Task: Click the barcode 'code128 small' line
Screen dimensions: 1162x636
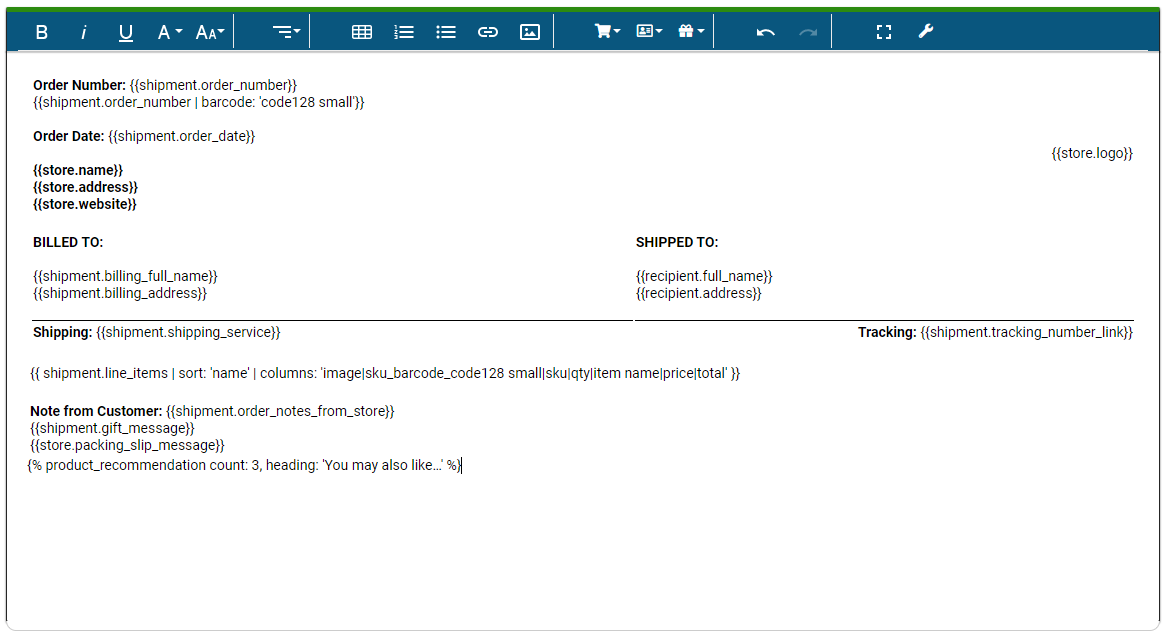Action: coord(199,102)
